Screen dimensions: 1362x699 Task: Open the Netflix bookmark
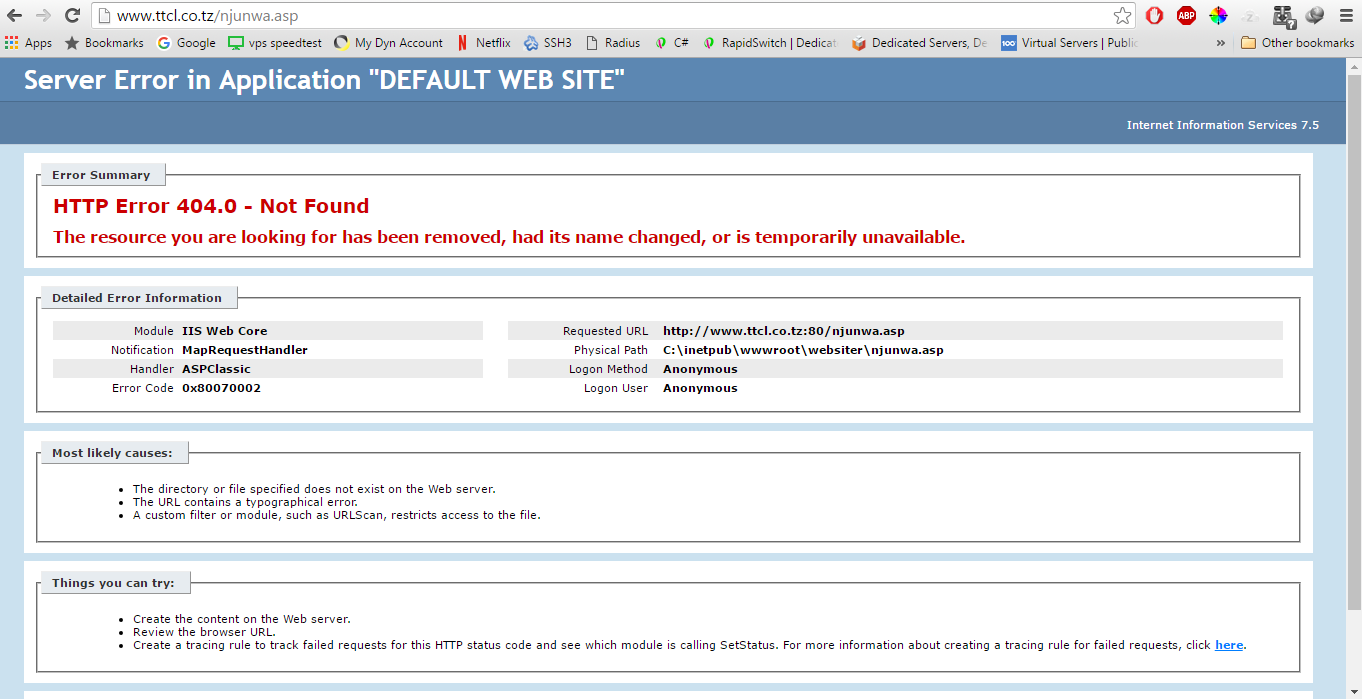point(483,43)
